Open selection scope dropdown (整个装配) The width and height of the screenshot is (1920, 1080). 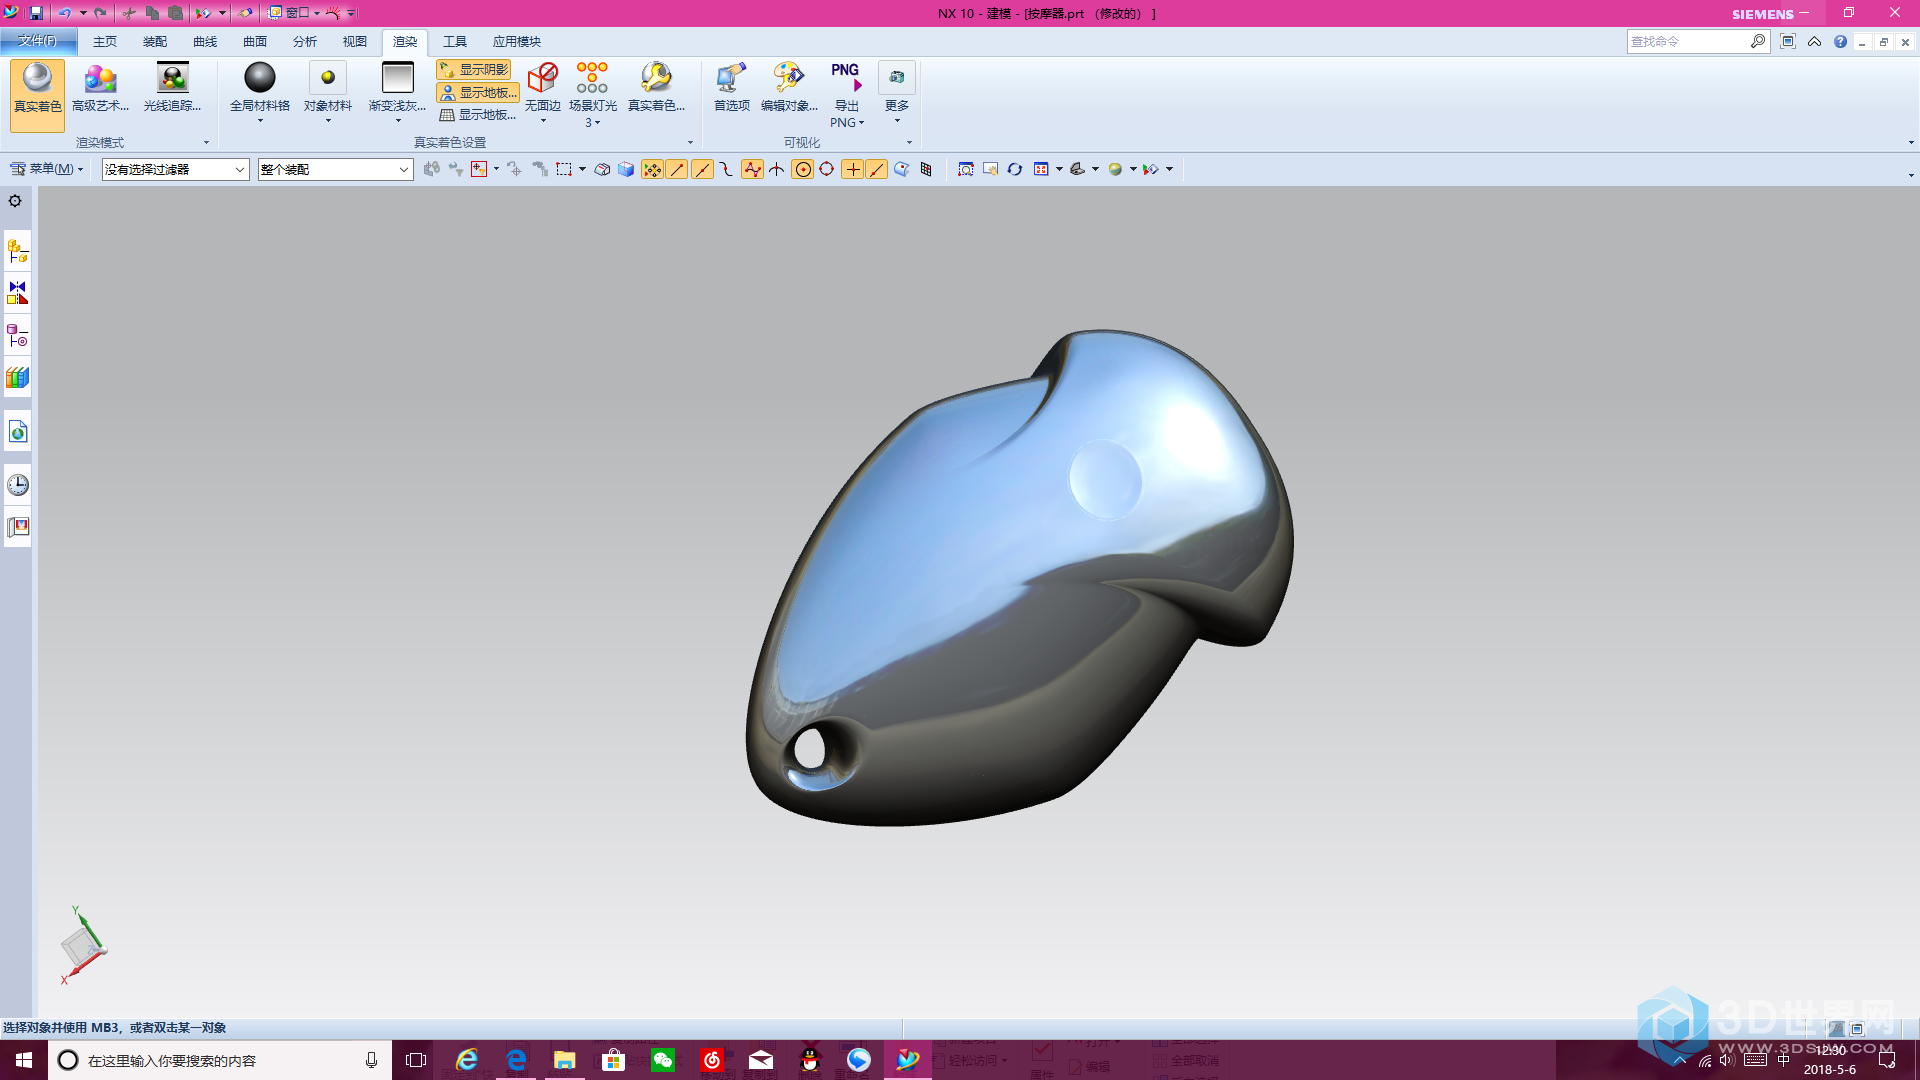click(x=335, y=169)
